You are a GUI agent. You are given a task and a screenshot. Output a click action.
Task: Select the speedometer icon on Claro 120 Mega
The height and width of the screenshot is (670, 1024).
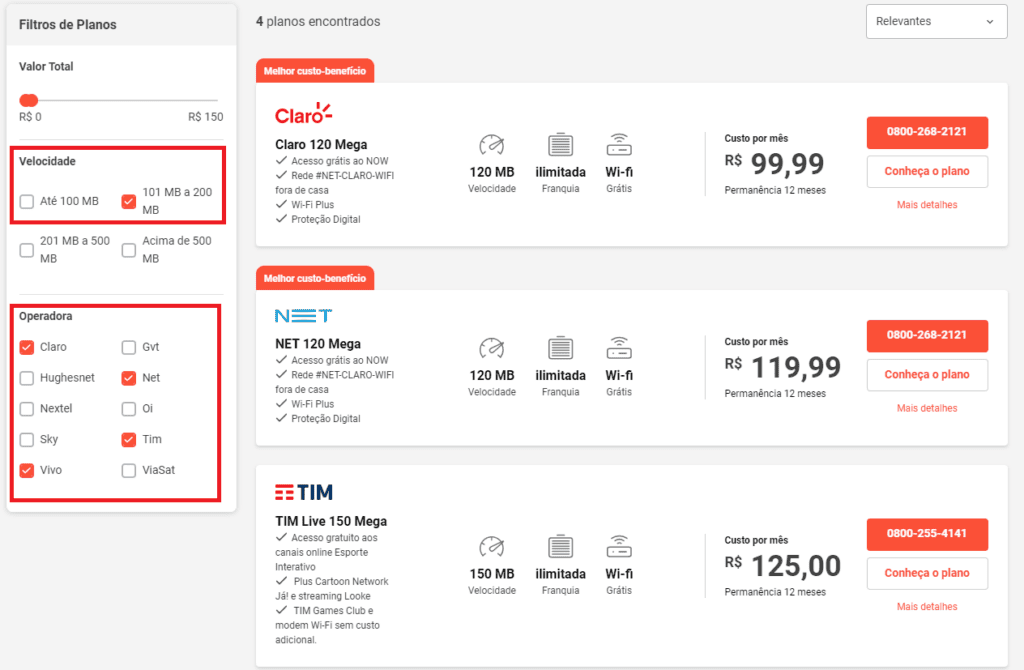(492, 143)
